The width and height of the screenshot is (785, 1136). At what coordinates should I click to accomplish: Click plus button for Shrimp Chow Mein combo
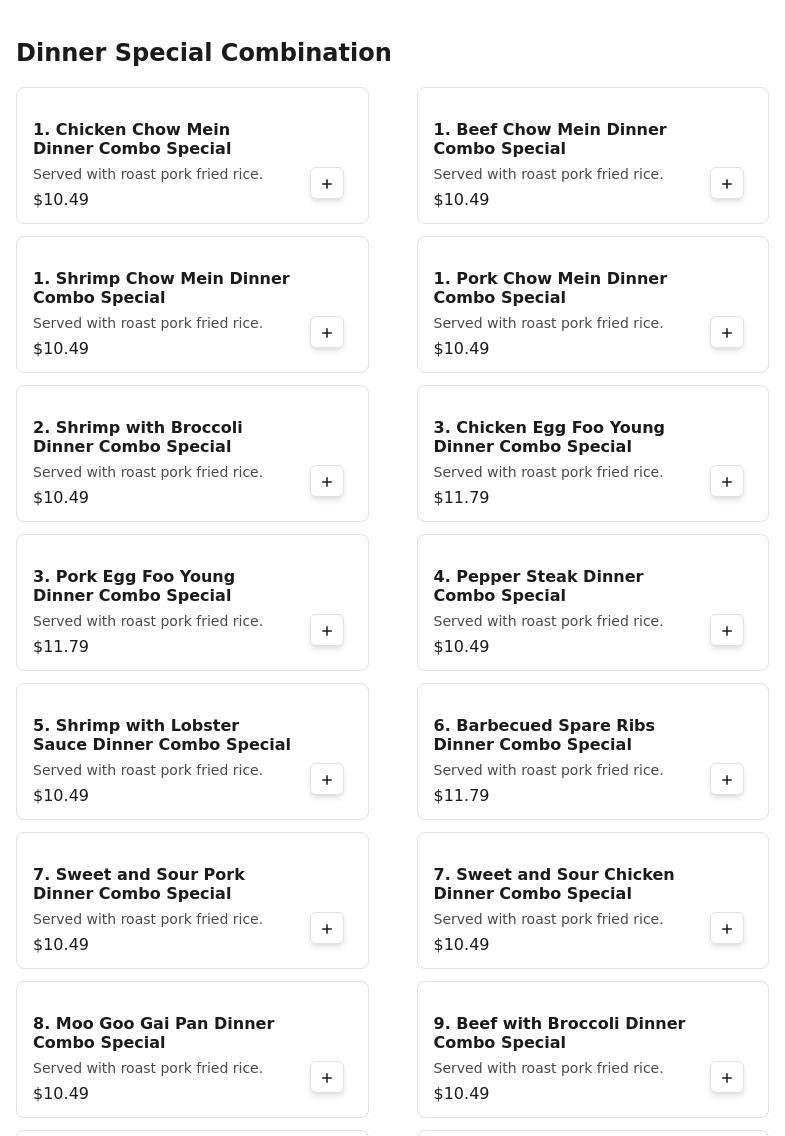coord(327,333)
